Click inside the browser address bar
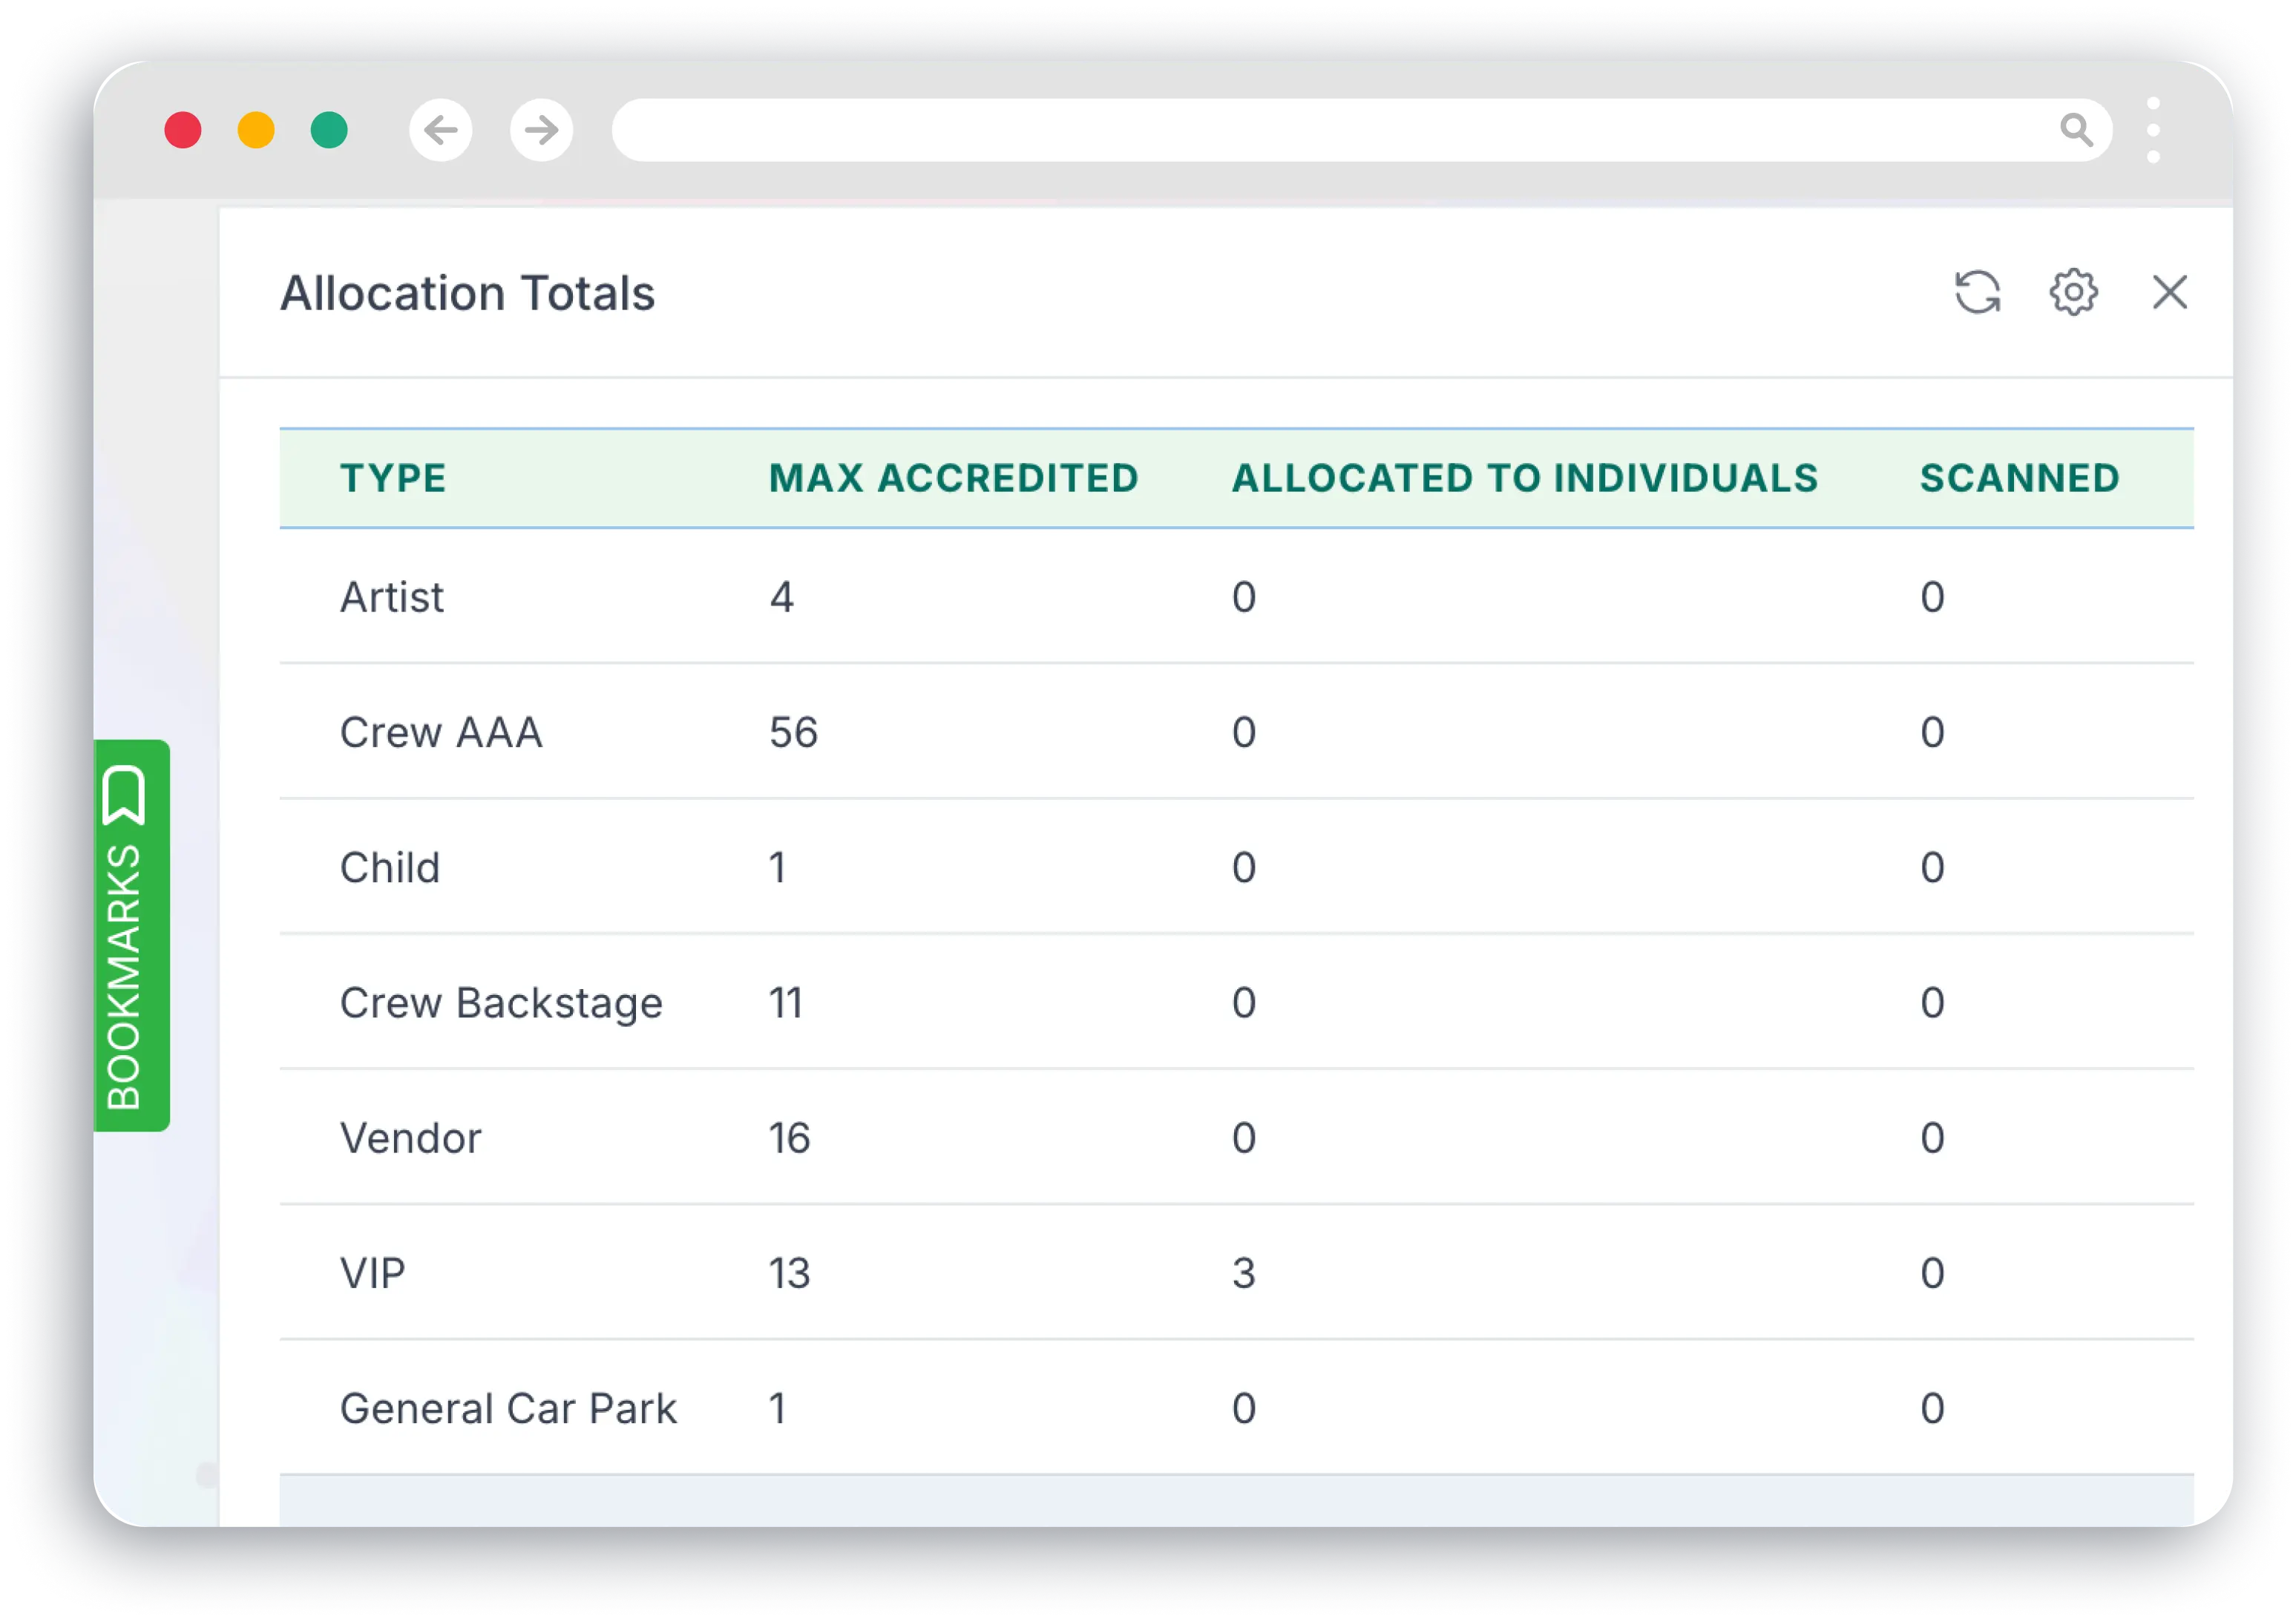 click(x=1300, y=129)
